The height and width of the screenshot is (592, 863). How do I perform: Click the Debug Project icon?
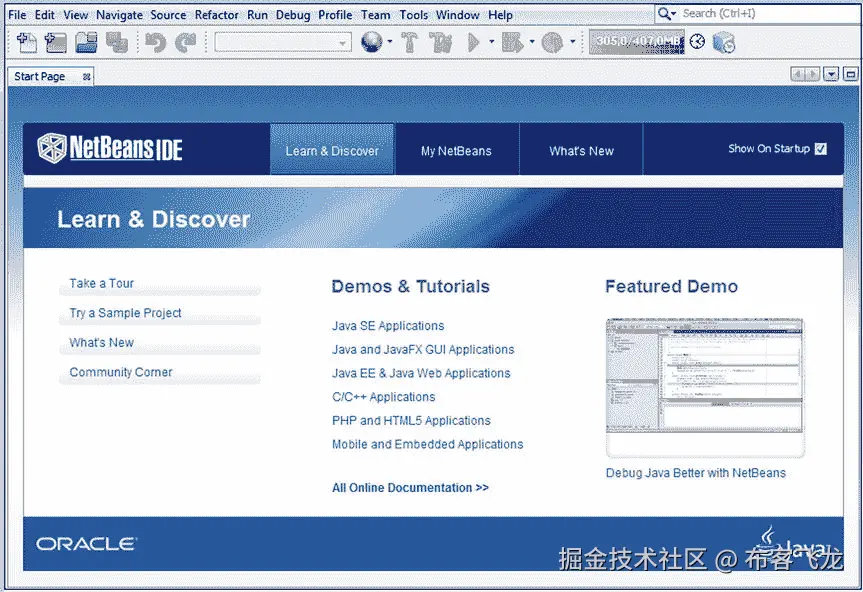pos(512,42)
